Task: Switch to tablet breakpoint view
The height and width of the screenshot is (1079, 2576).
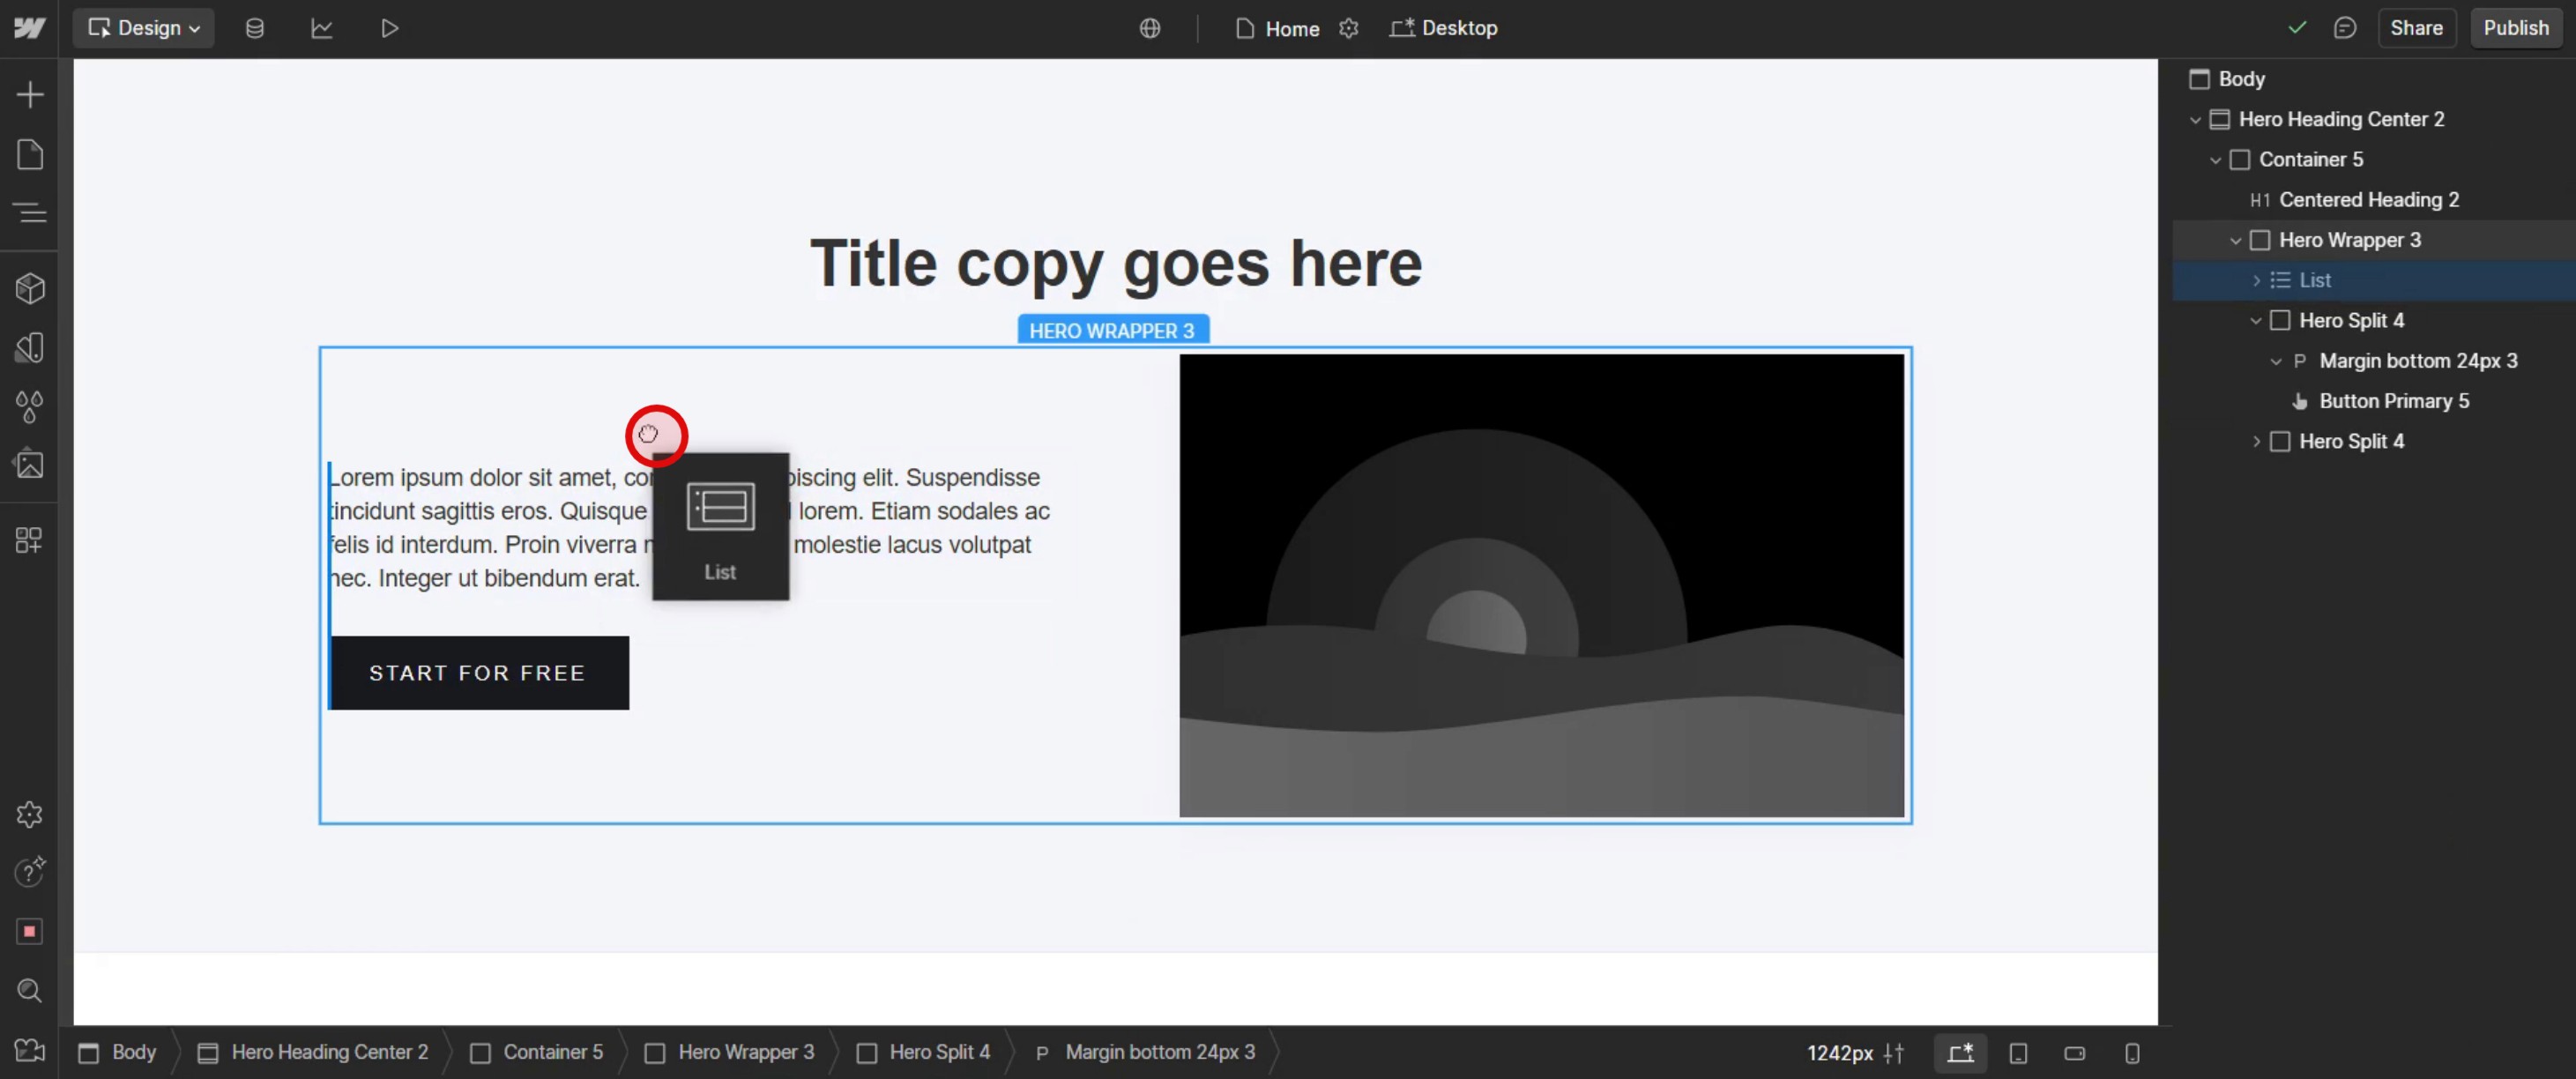Action: (2018, 1053)
